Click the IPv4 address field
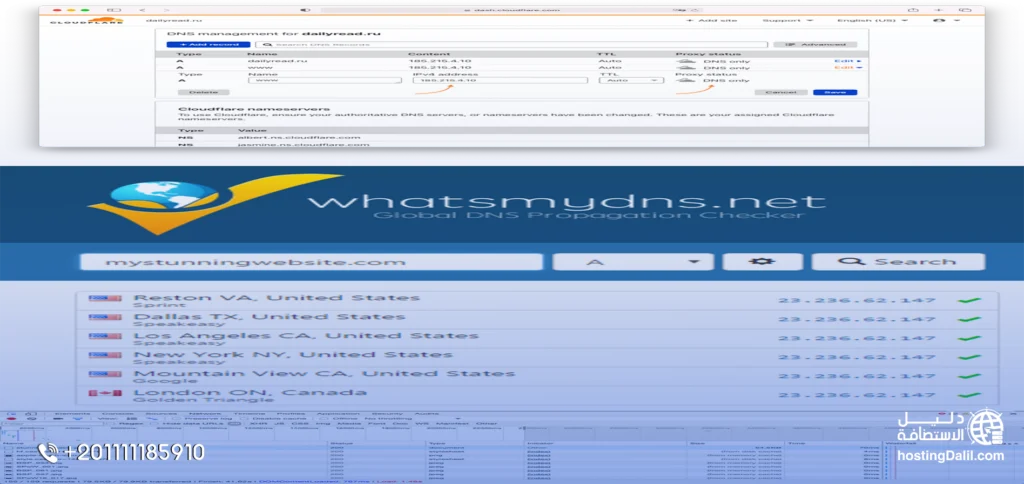1024x484 pixels. [x=501, y=80]
